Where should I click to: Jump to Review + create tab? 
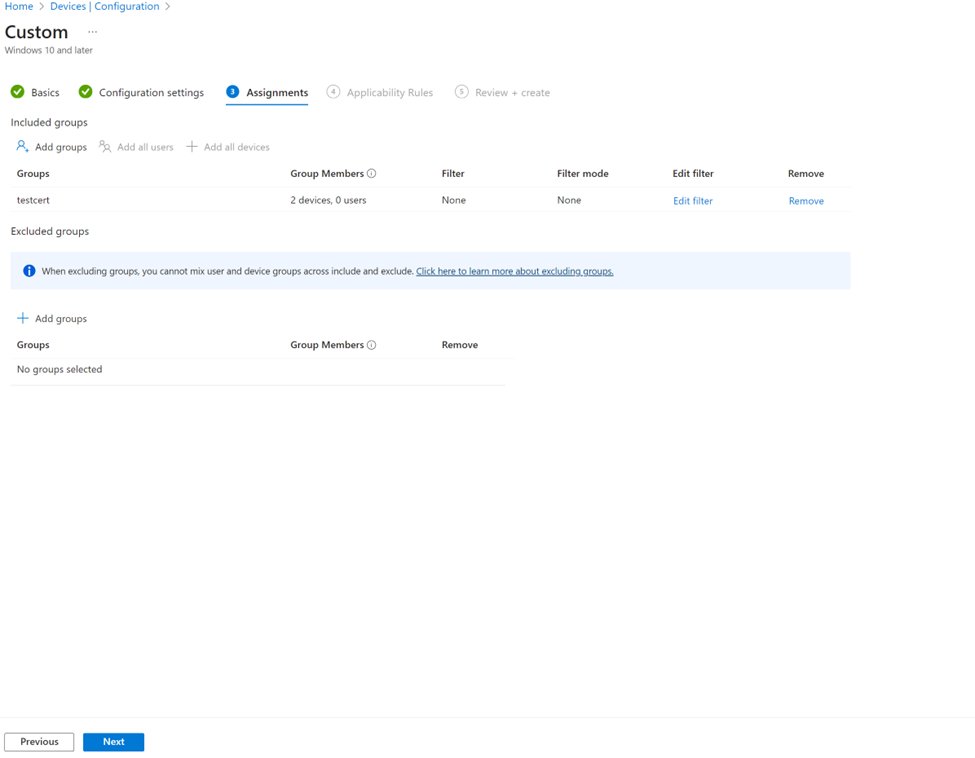(502, 92)
